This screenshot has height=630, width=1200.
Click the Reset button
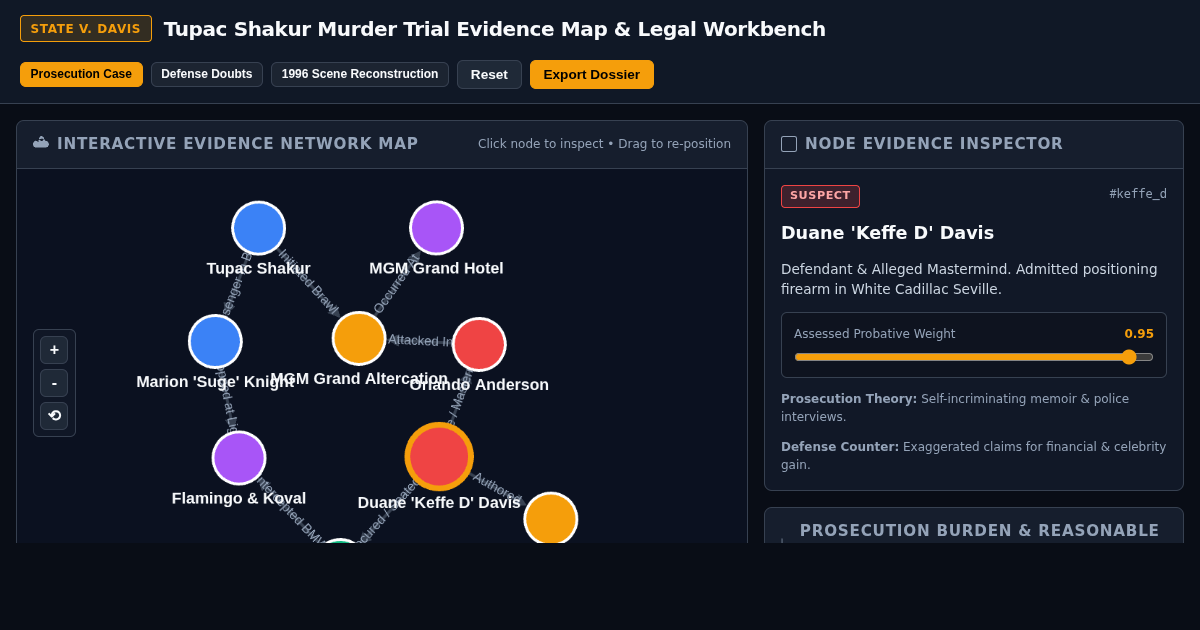[x=489, y=74]
